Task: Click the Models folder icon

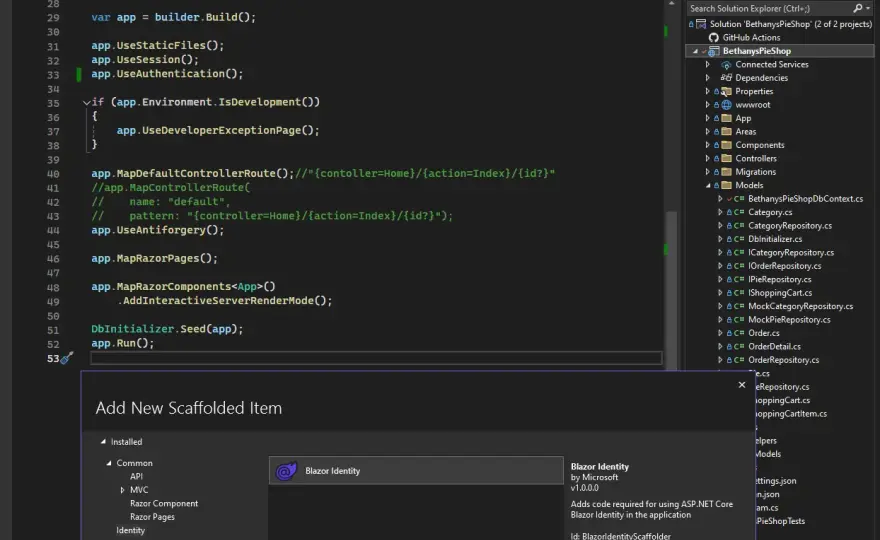Action: coord(726,185)
